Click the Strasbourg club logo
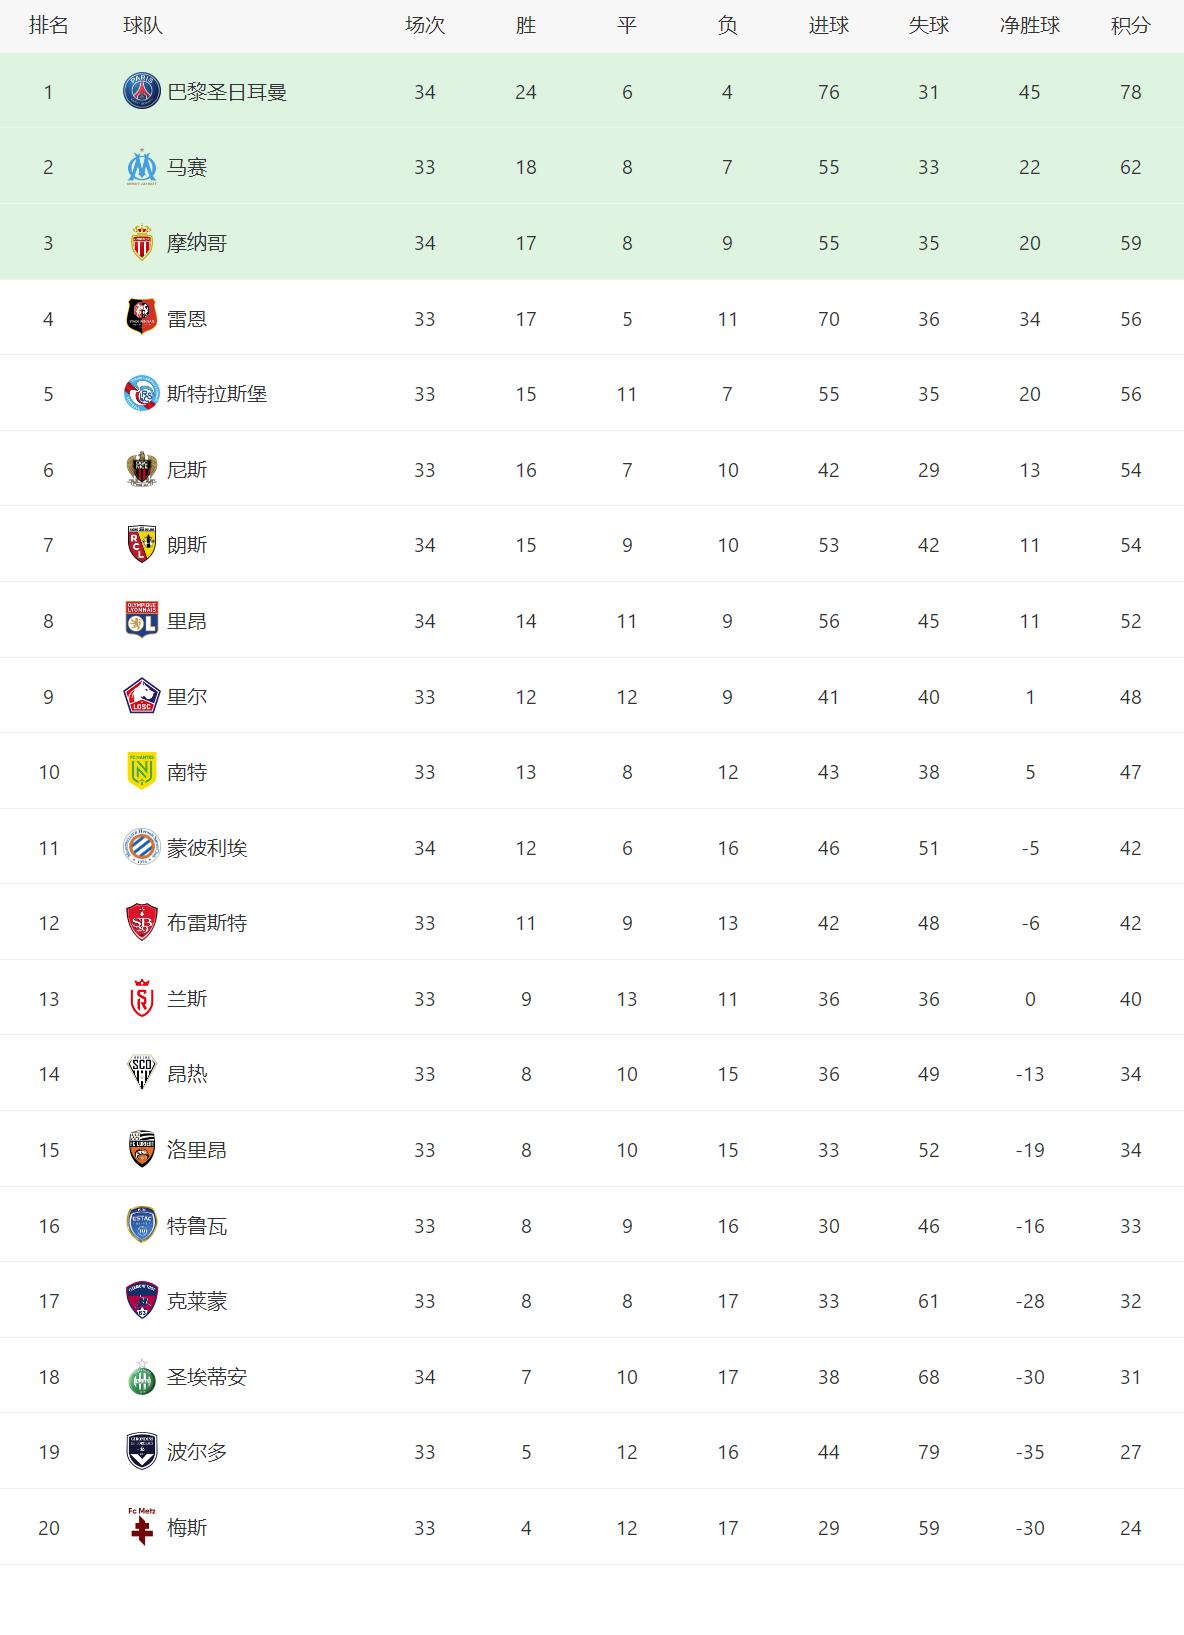1184x1635 pixels. (141, 394)
